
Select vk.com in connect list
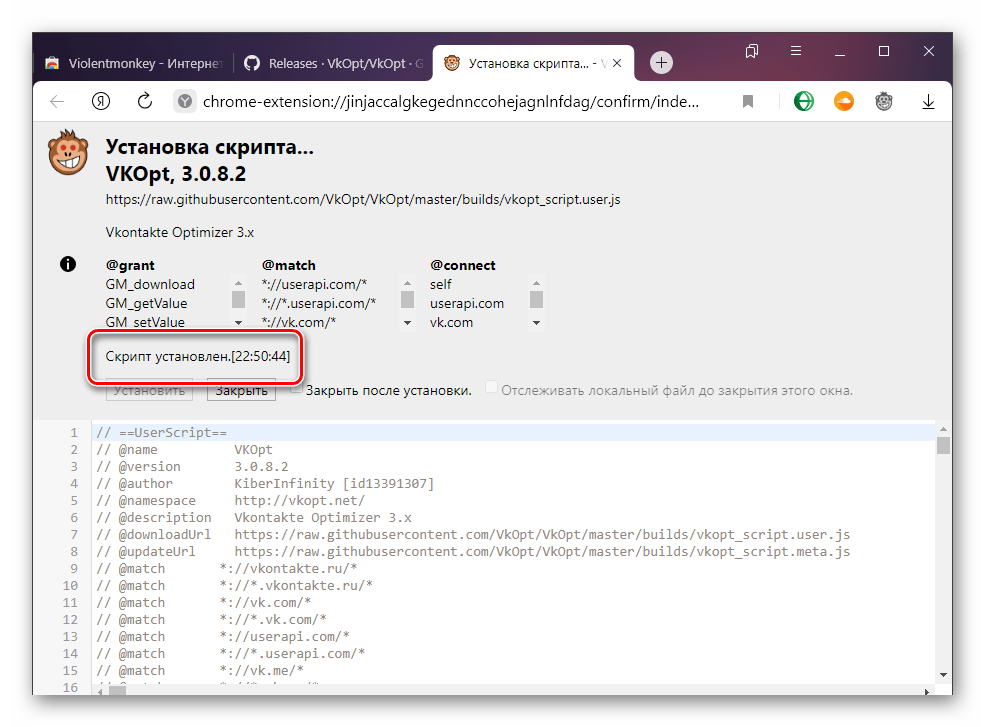[x=451, y=322]
